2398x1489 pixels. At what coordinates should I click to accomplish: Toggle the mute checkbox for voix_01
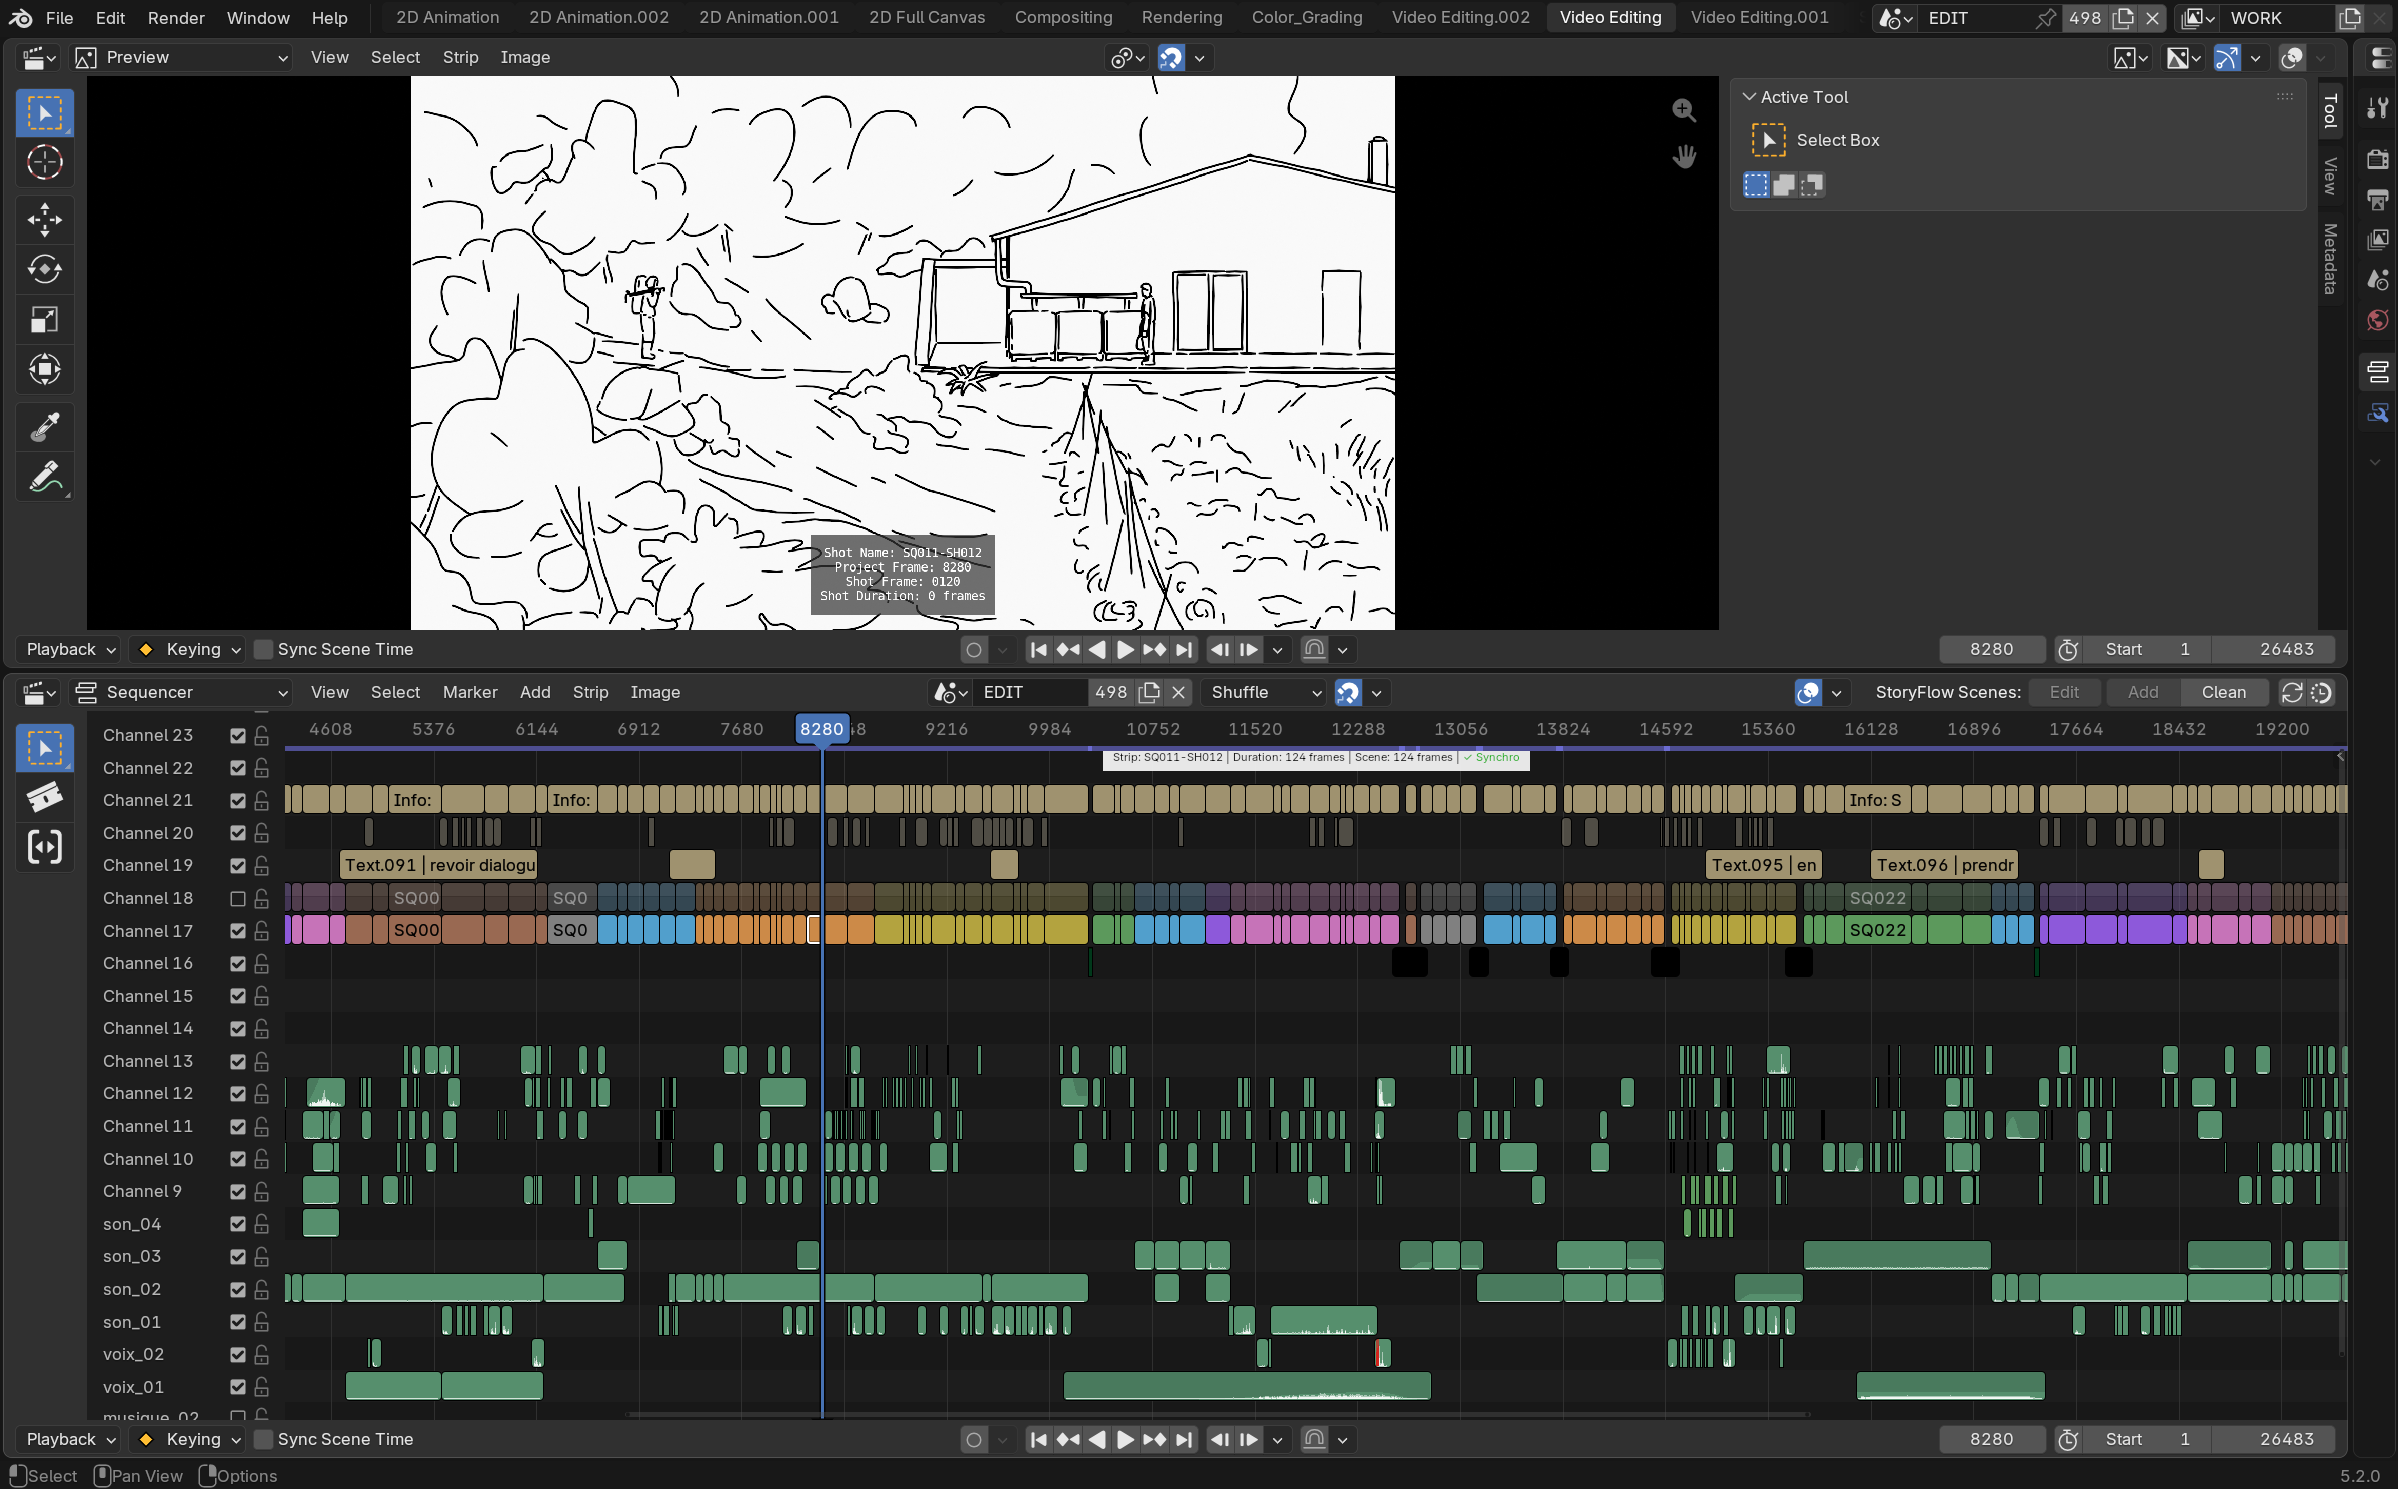click(238, 1388)
